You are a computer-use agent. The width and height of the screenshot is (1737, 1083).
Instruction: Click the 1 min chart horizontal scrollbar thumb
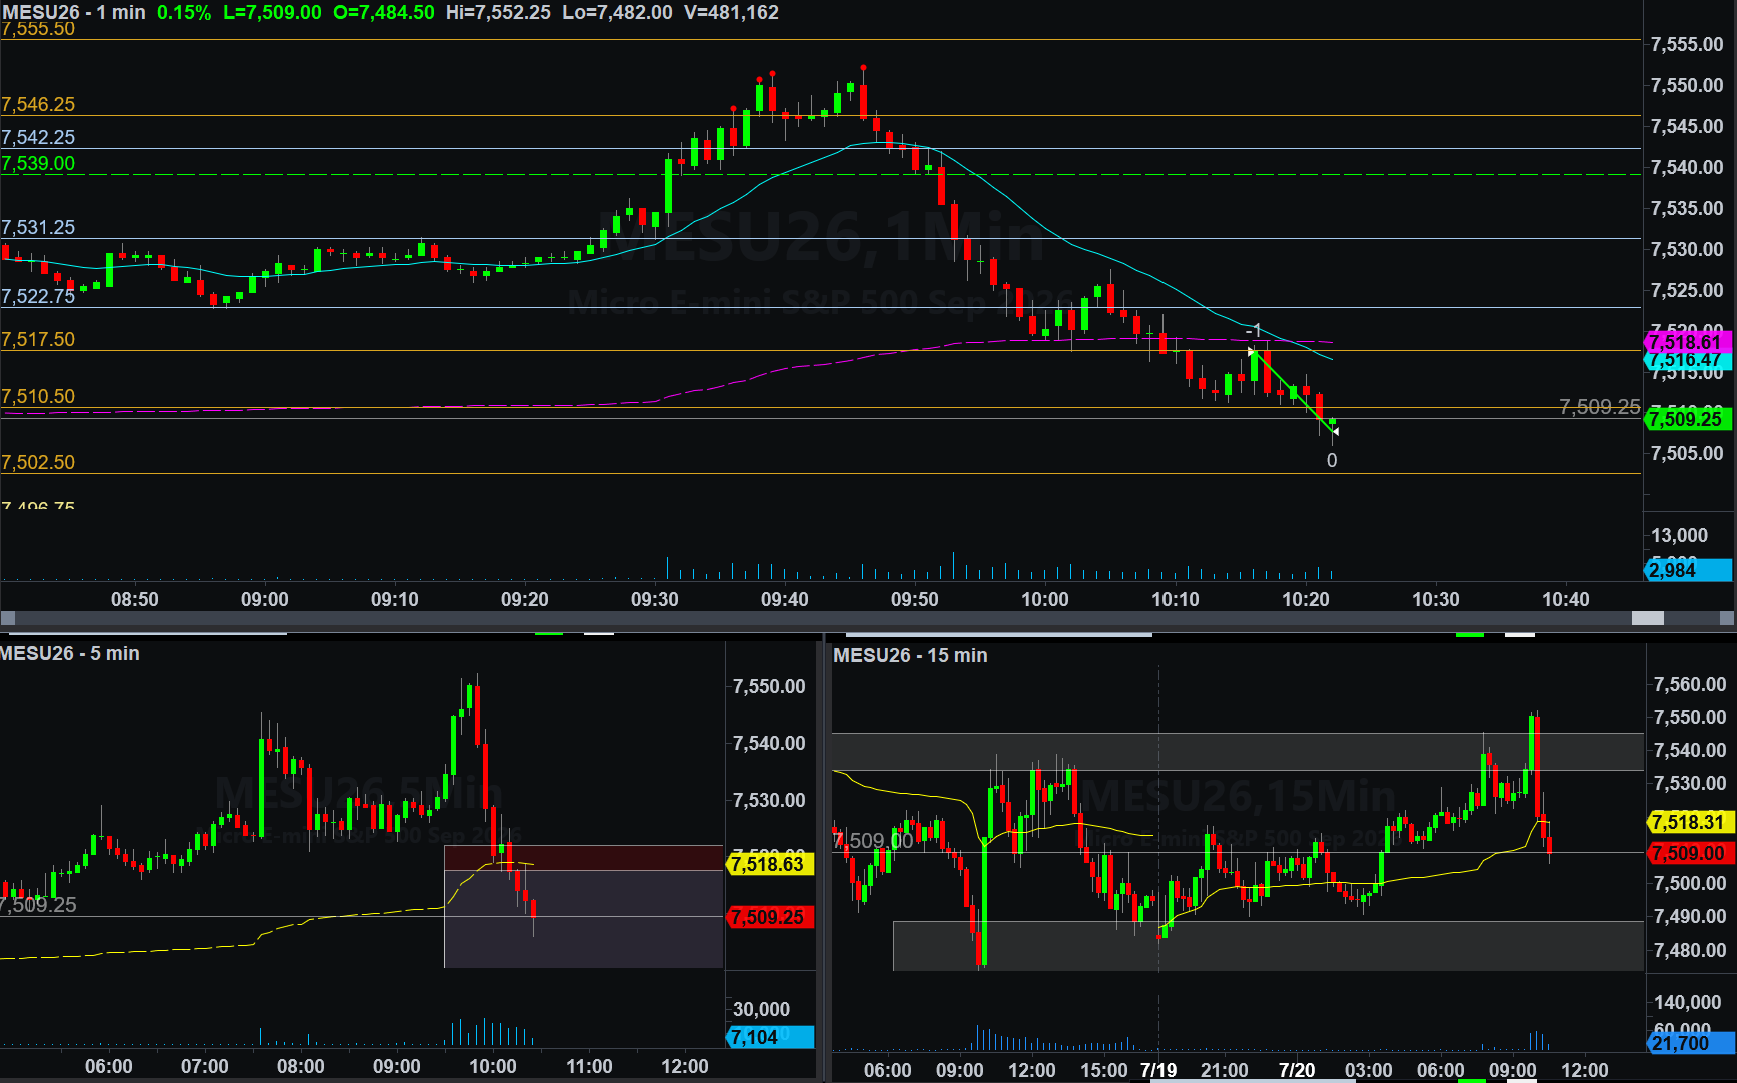coord(1648,618)
